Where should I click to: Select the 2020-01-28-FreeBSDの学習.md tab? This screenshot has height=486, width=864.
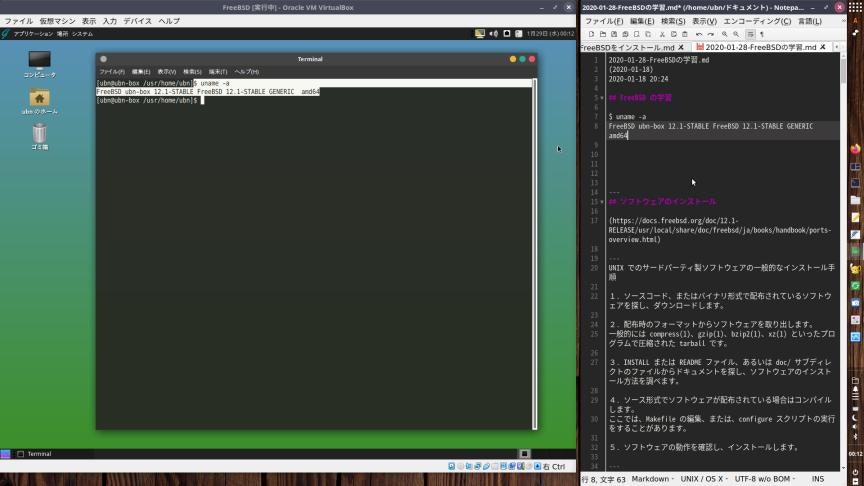point(760,47)
